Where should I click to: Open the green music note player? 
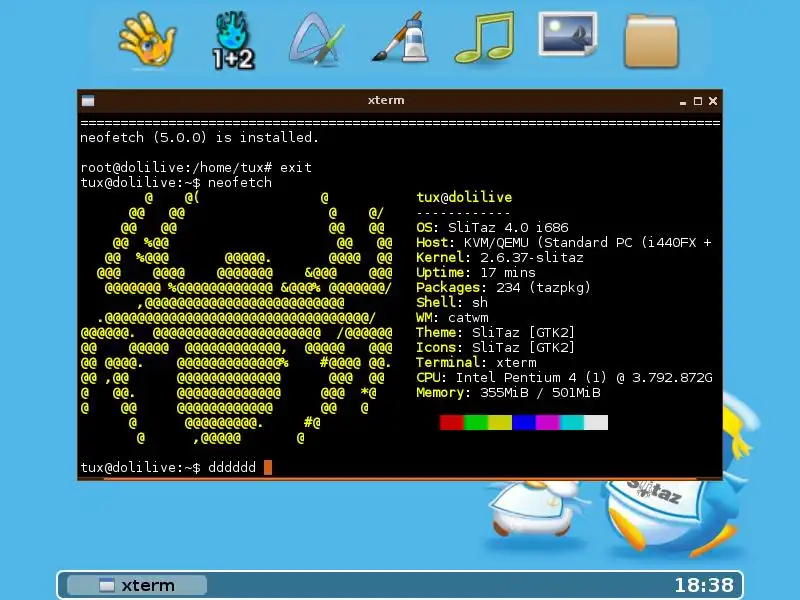point(484,38)
